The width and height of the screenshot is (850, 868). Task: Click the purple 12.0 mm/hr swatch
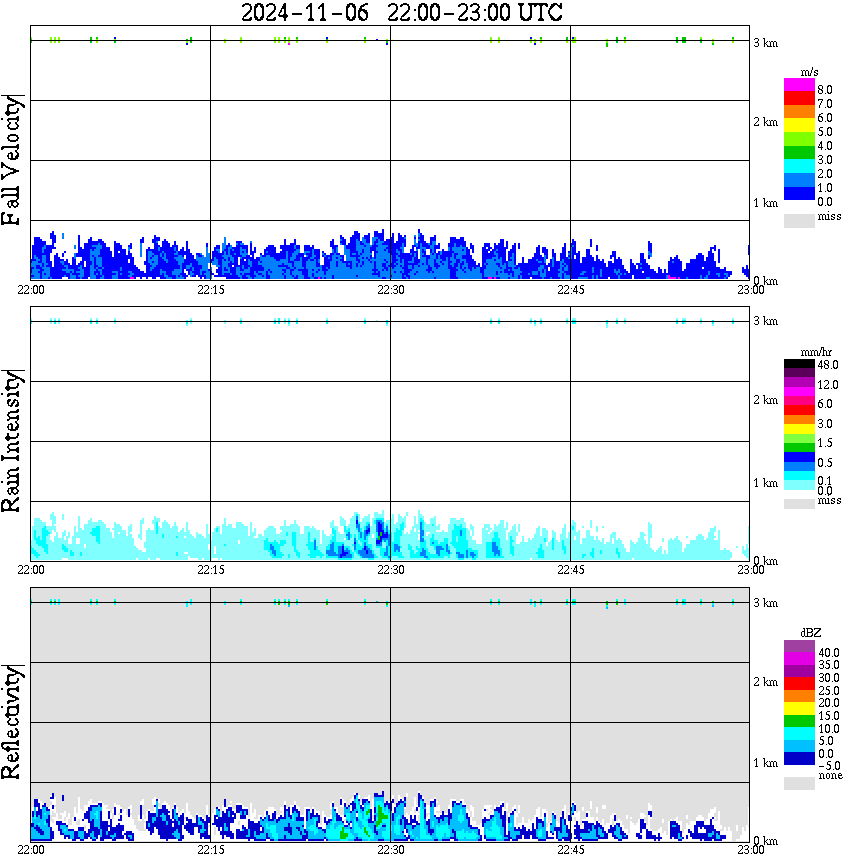(799, 383)
